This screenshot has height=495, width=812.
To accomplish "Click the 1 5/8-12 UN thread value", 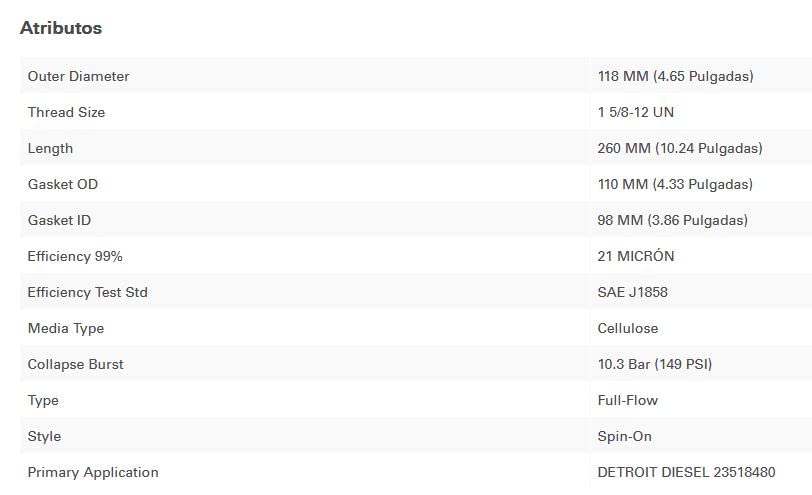I will pyautogui.click(x=635, y=112).
